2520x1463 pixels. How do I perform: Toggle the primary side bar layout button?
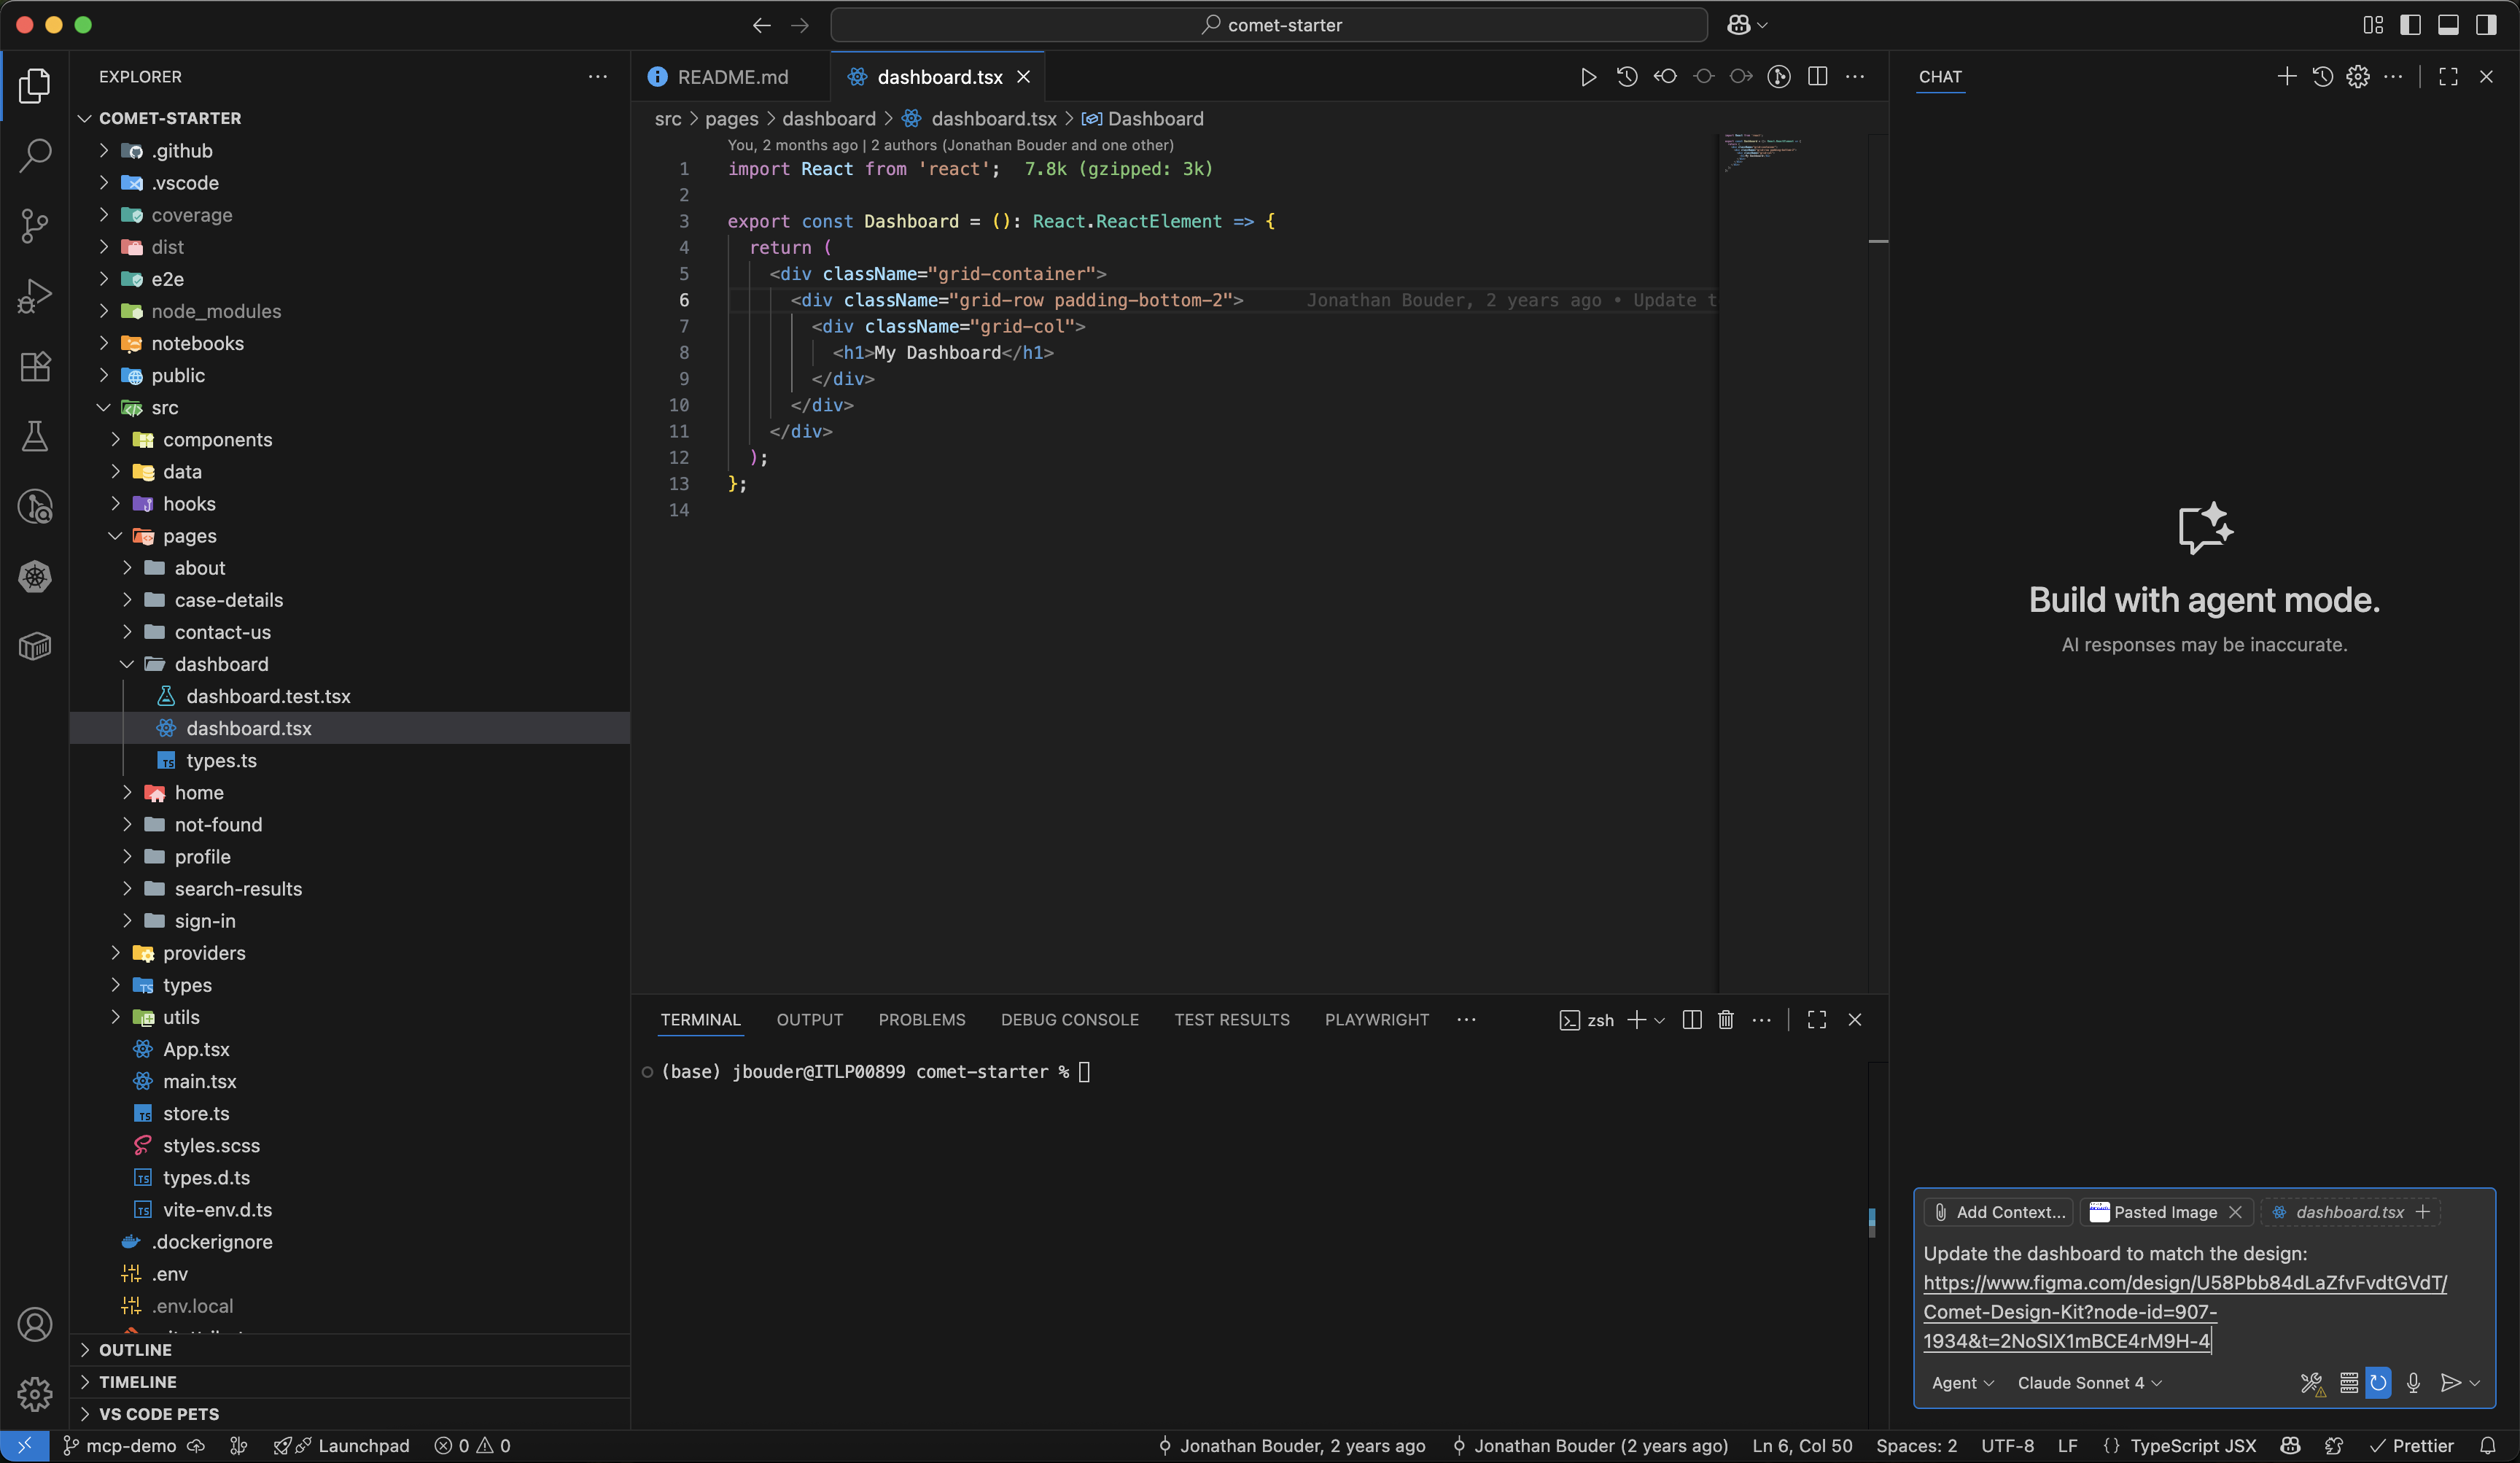2410,25
